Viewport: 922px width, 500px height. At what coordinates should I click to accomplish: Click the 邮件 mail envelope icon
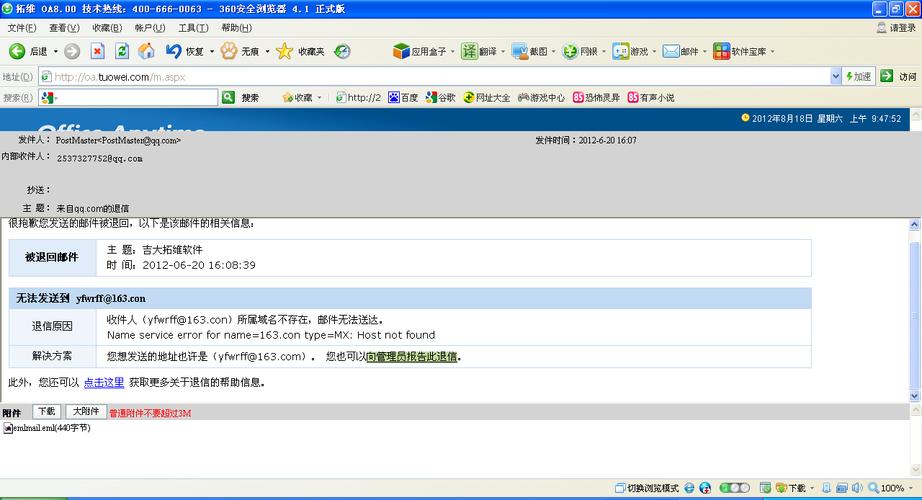[671, 52]
